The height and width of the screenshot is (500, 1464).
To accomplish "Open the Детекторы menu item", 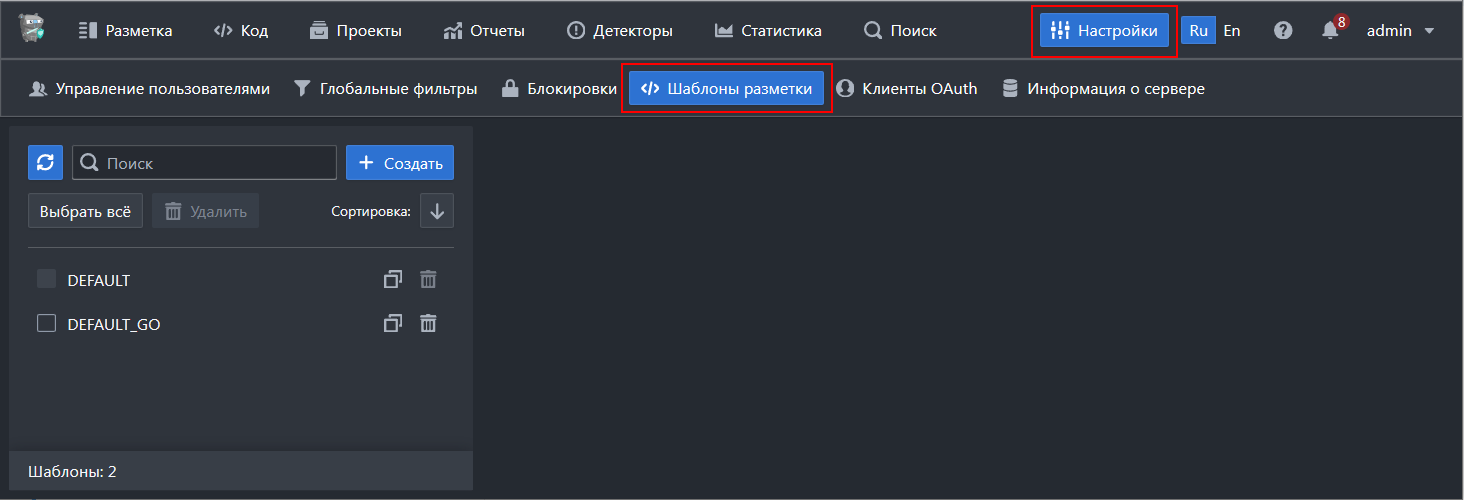I will pos(619,31).
